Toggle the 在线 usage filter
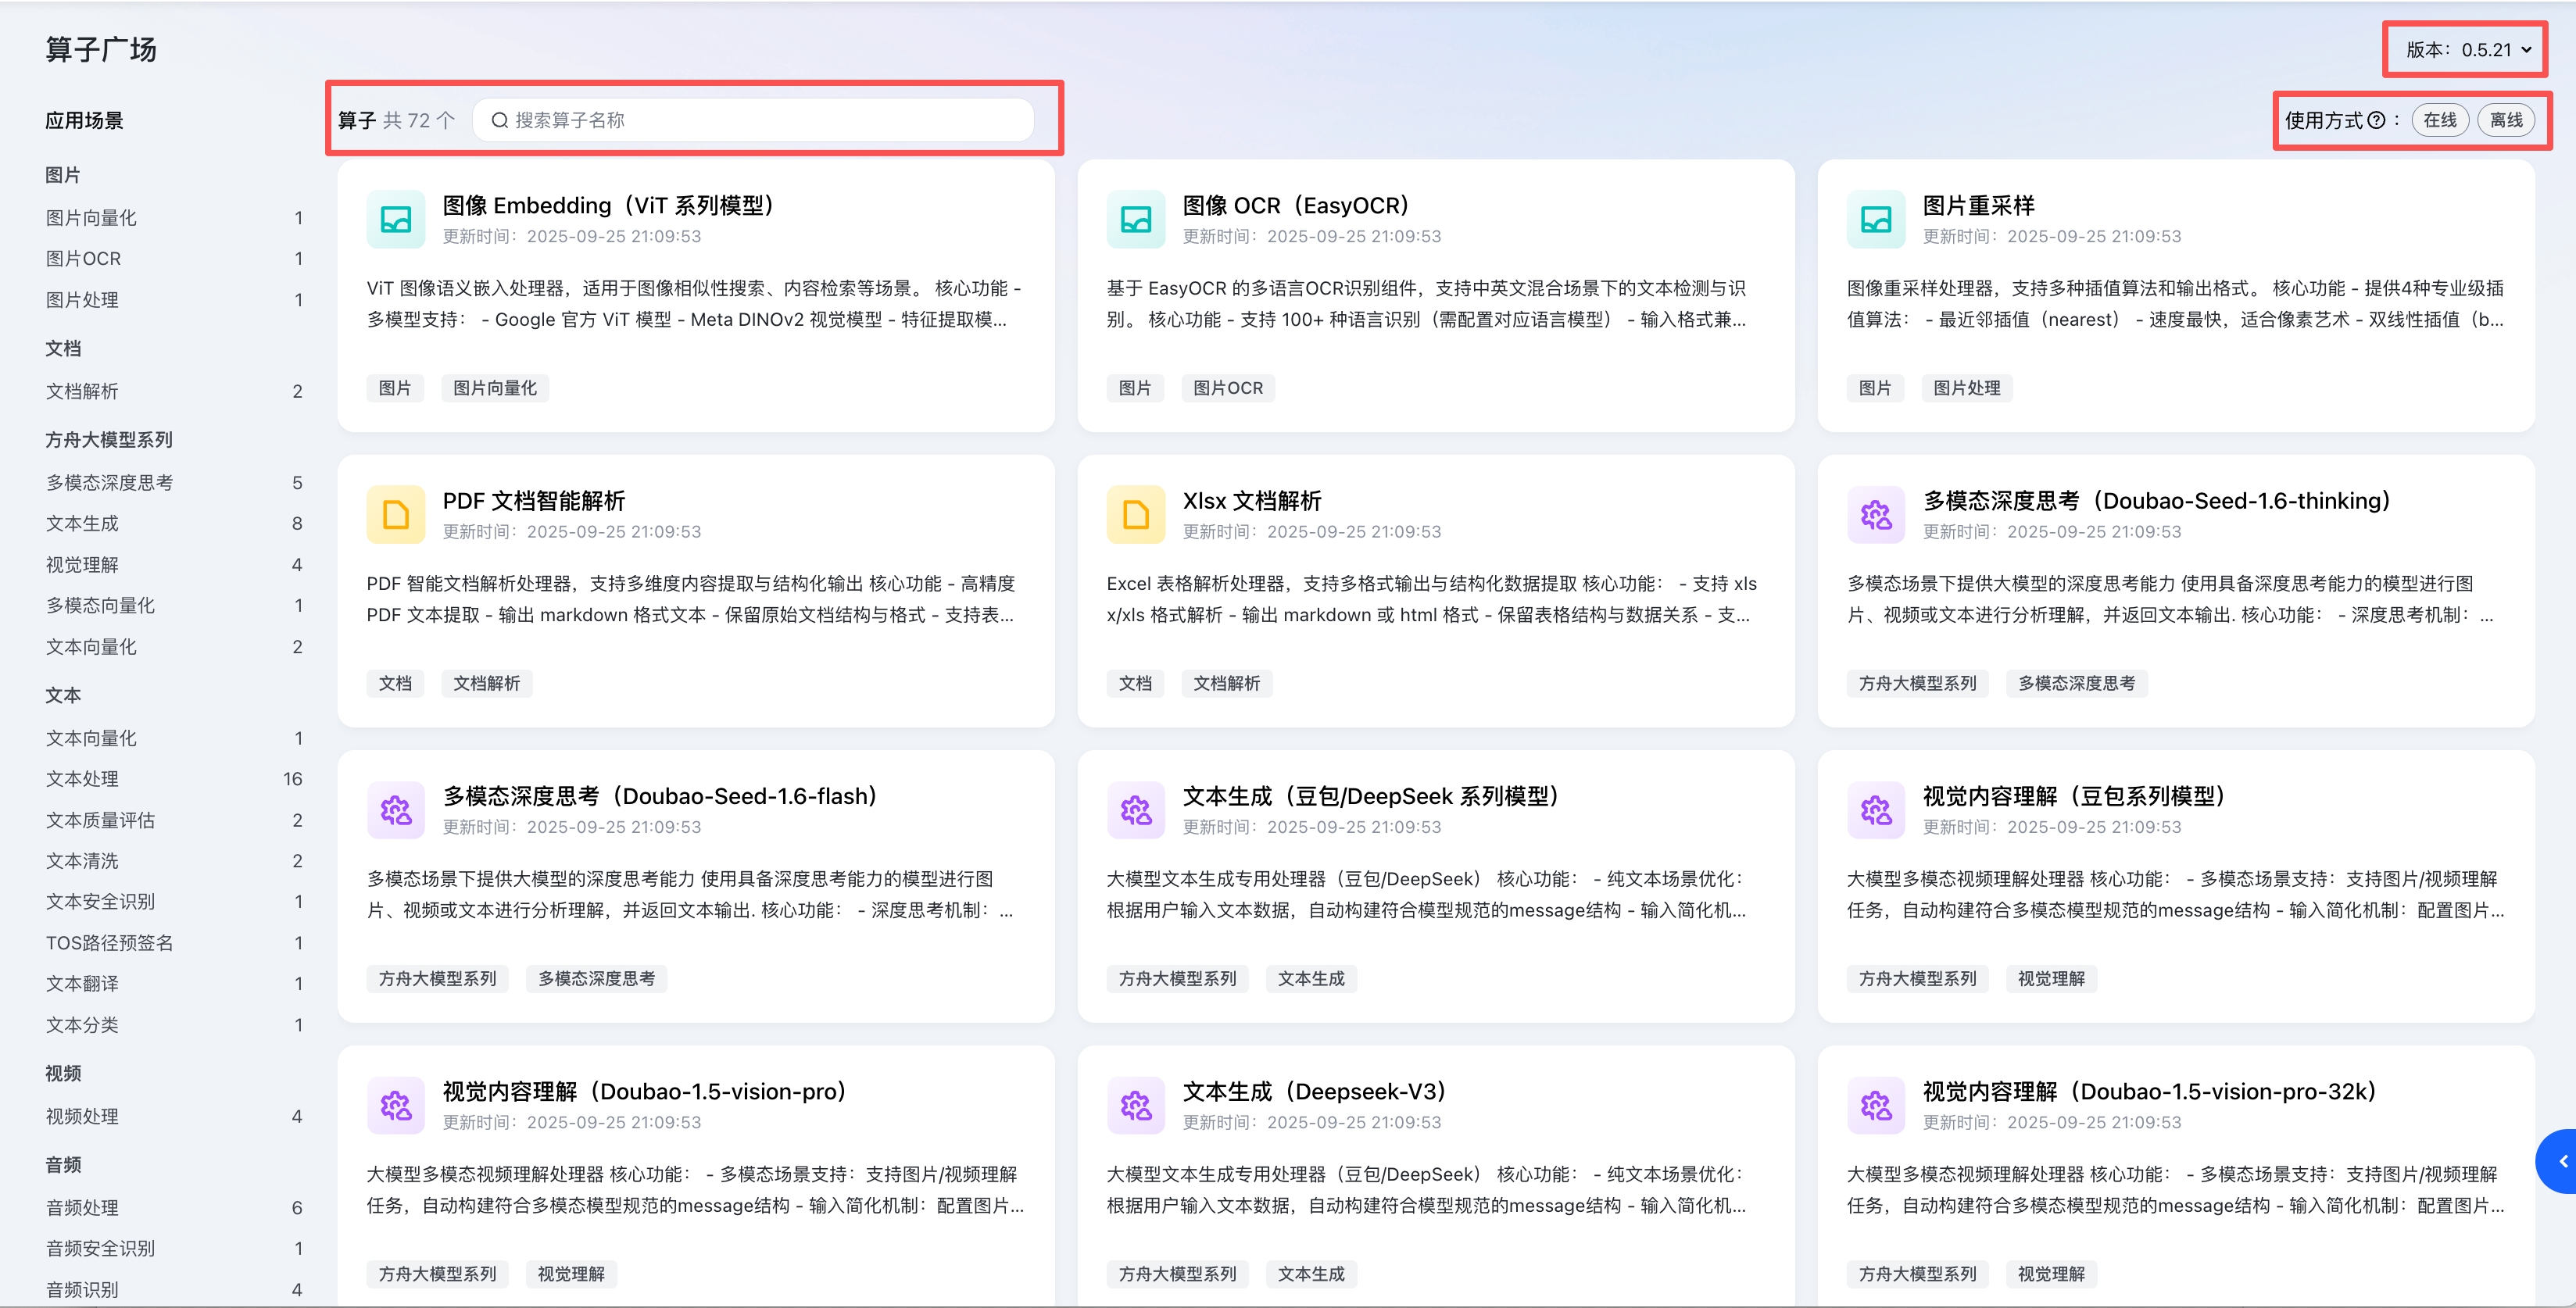Viewport: 2576px width, 1308px height. 2439,121
